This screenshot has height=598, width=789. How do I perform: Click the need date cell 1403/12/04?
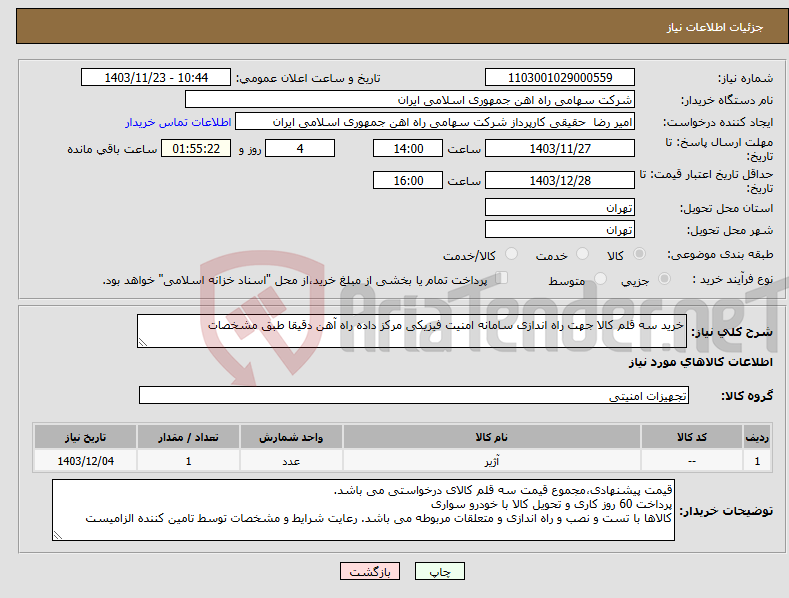86,461
